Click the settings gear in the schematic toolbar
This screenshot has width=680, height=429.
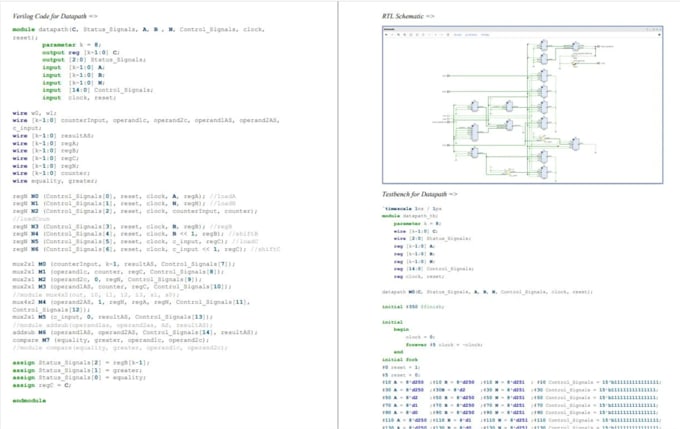(x=659, y=35)
